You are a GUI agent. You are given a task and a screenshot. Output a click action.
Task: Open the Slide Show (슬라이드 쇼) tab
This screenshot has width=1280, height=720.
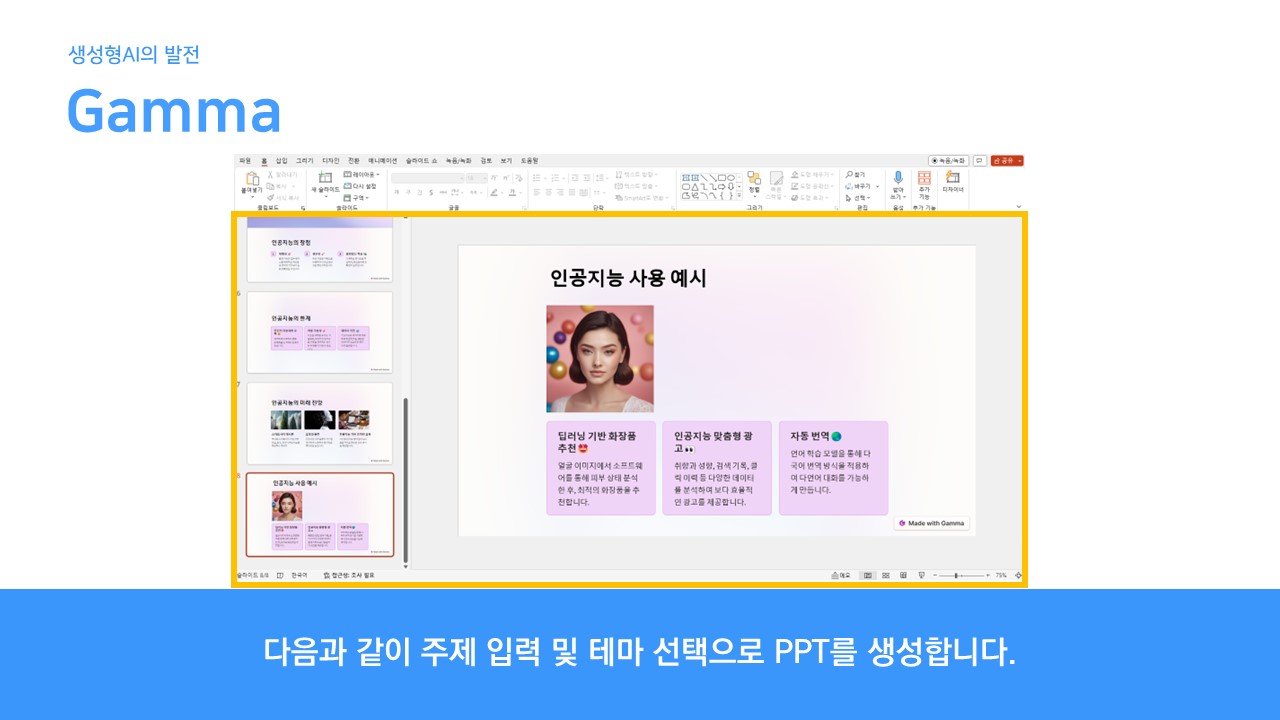[x=421, y=161]
